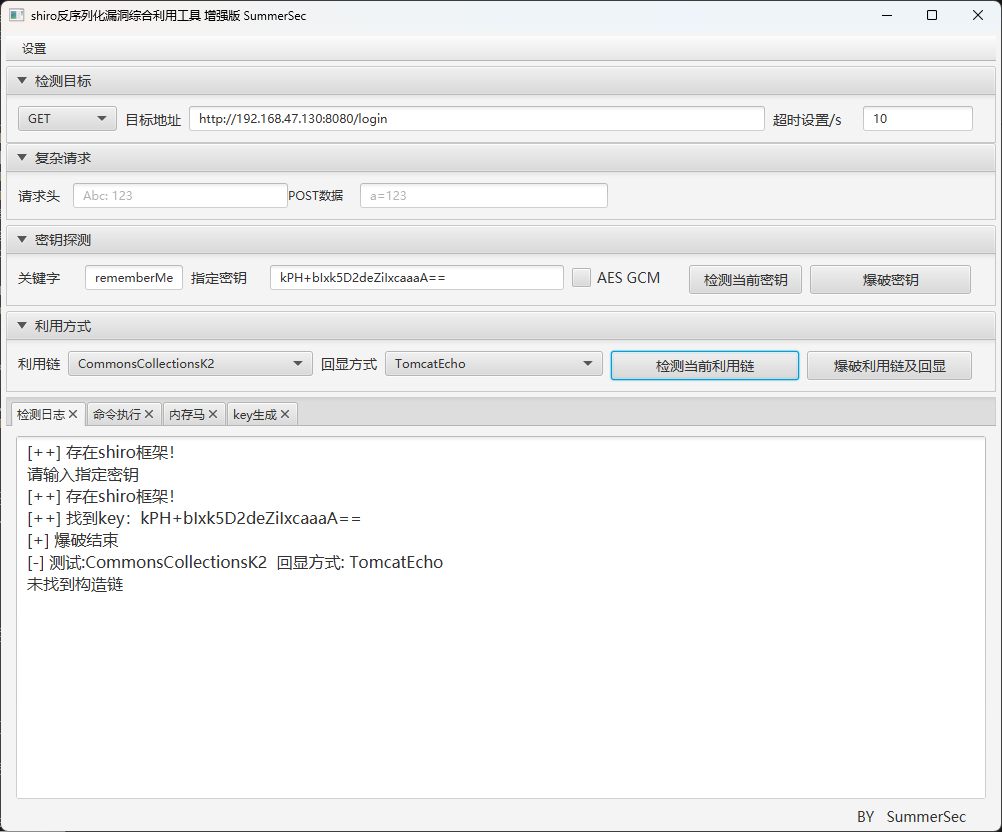The height and width of the screenshot is (832, 1002).
Task: Close the 内存马 tab via X icon
Action: pyautogui.click(x=213, y=414)
